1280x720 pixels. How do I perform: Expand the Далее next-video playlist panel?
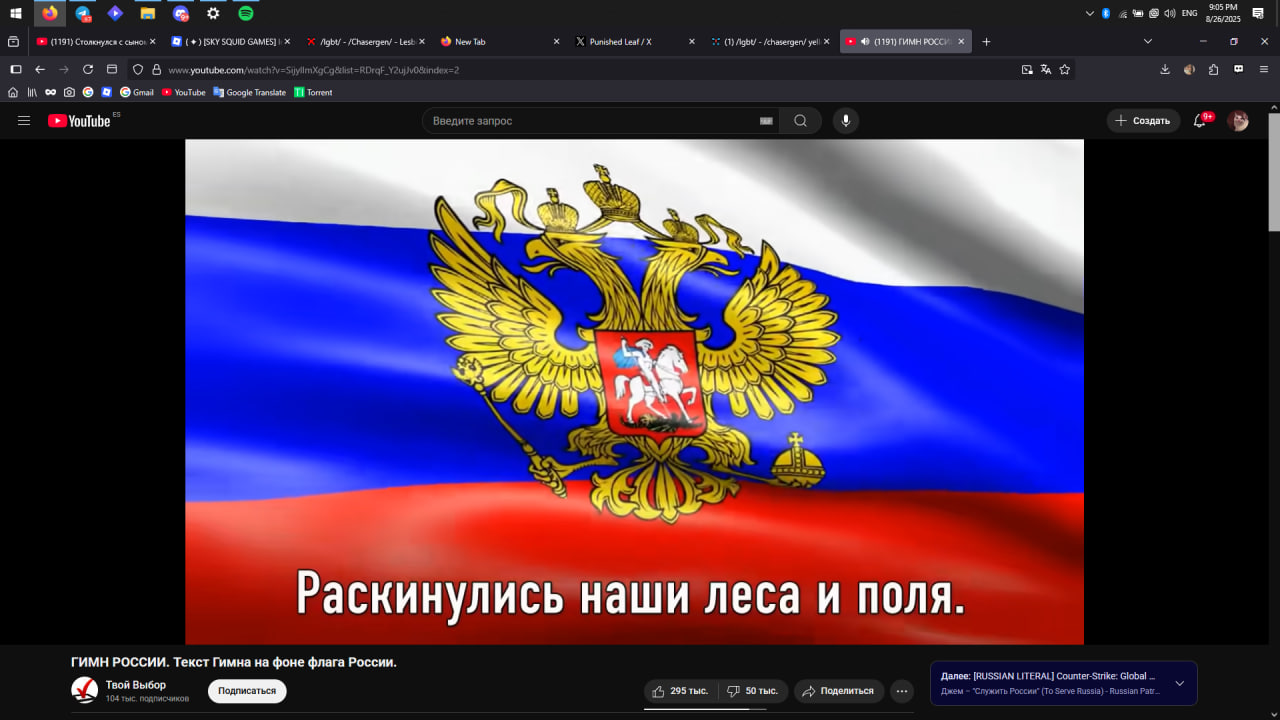point(1179,684)
